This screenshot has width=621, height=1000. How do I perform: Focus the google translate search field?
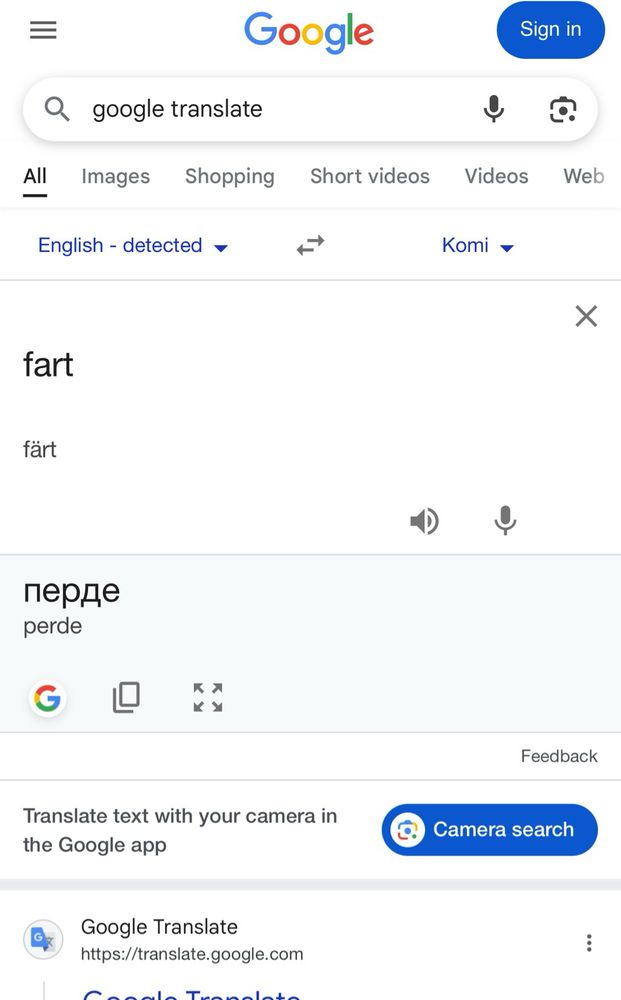pos(270,109)
